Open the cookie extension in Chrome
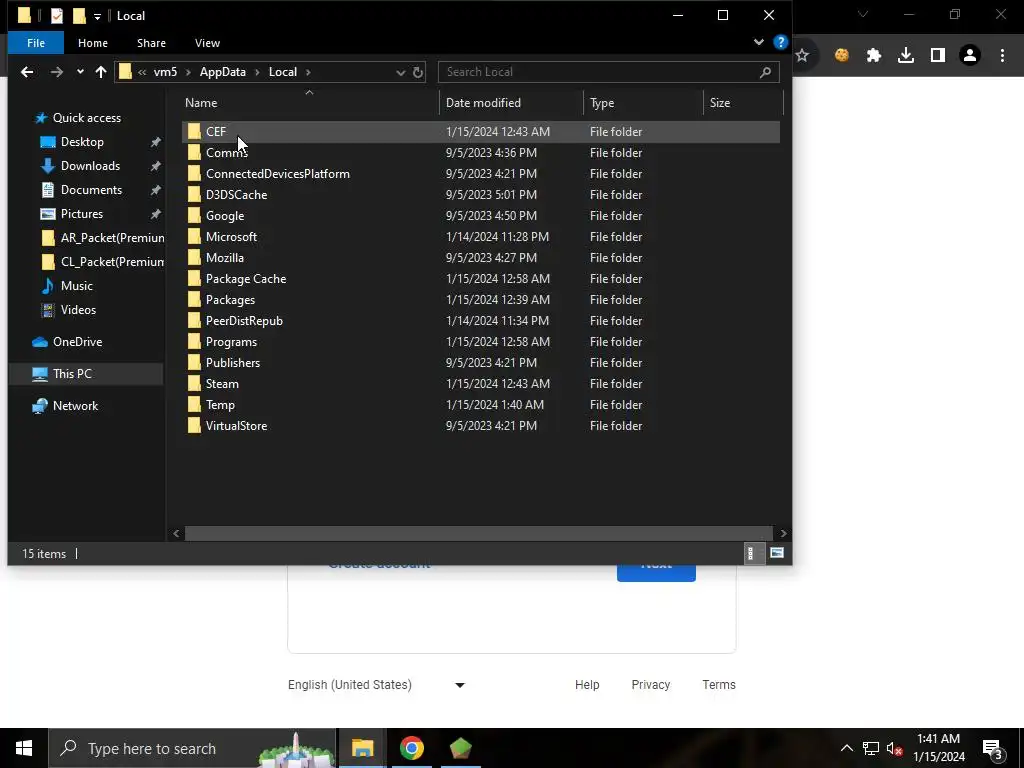This screenshot has height=768, width=1024. tap(842, 56)
